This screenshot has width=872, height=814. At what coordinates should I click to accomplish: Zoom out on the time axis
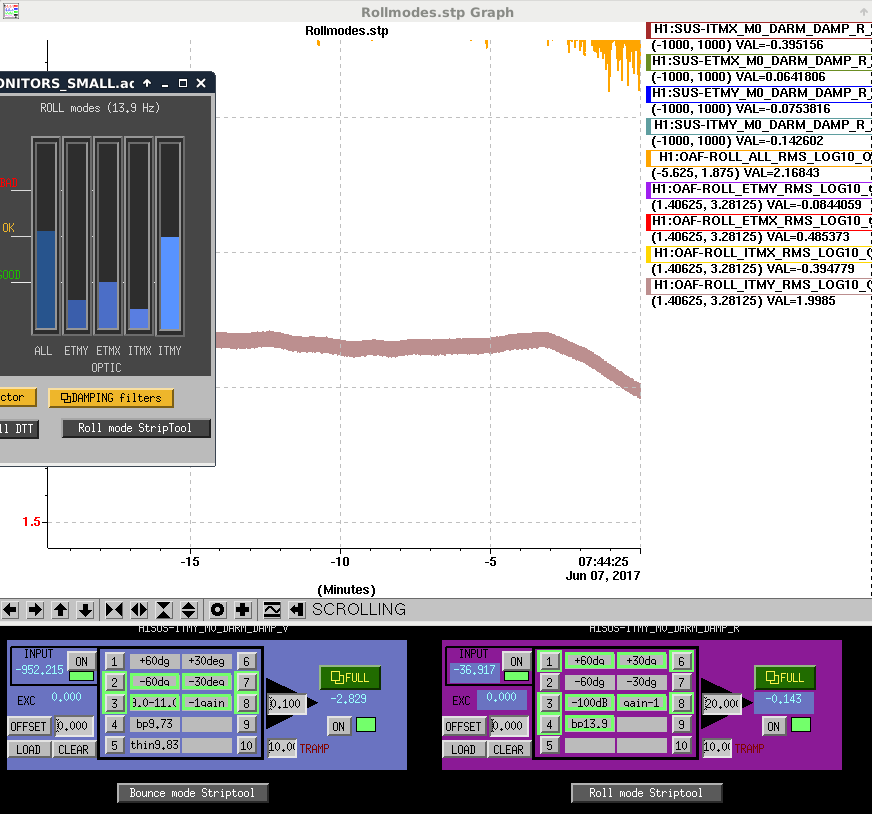pyautogui.click(x=139, y=610)
